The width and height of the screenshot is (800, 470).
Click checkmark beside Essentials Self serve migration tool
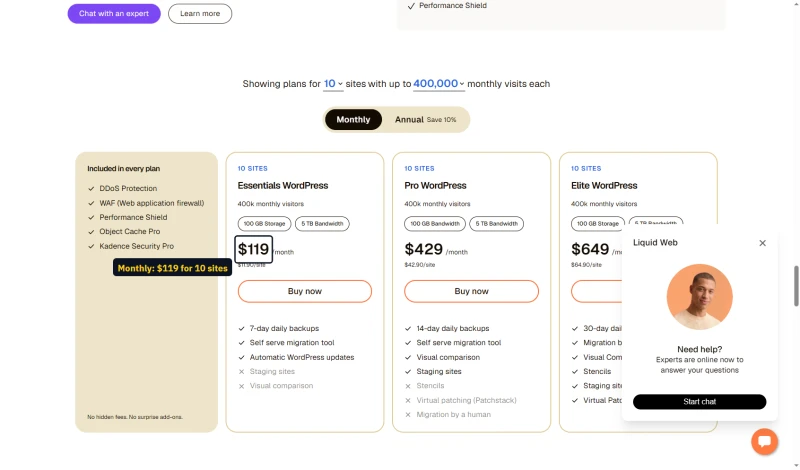241,343
